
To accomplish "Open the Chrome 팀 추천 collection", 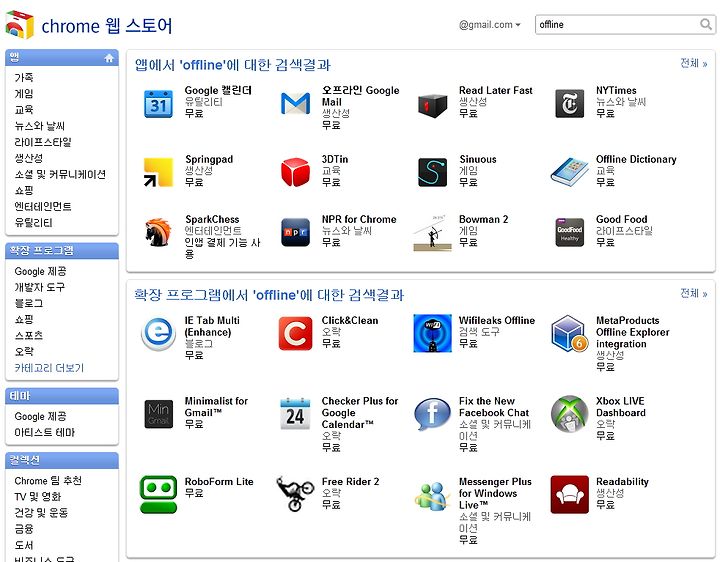I will tap(48, 481).
